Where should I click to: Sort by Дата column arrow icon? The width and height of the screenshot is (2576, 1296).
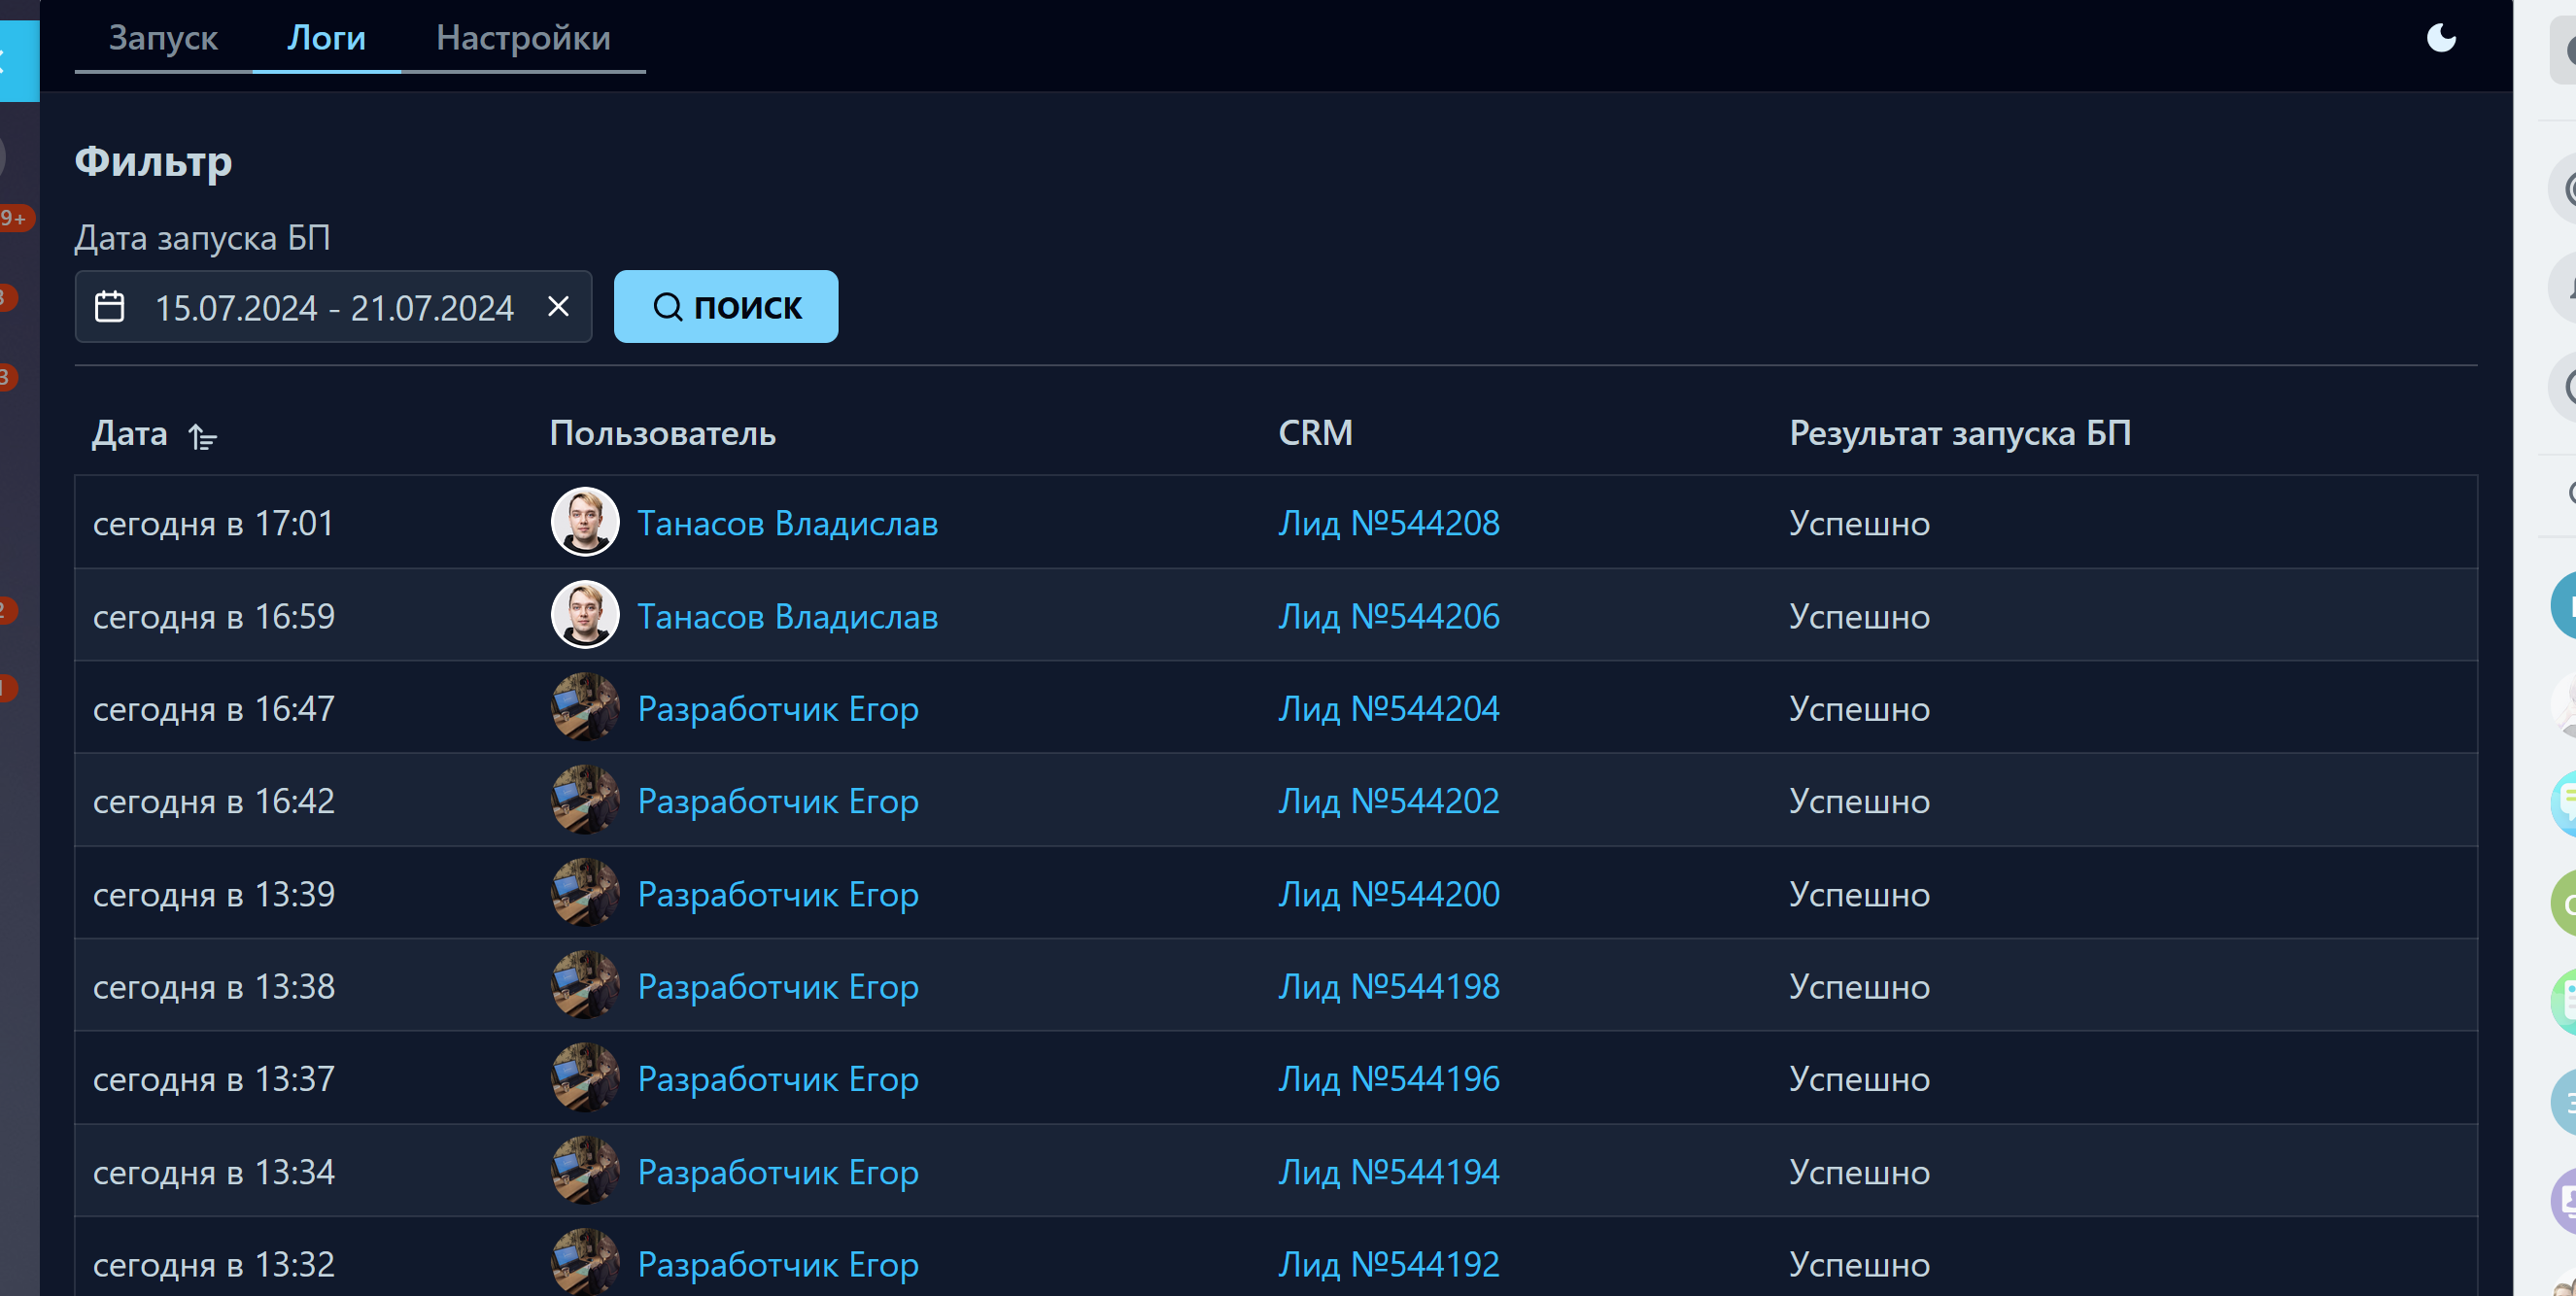[x=203, y=436]
